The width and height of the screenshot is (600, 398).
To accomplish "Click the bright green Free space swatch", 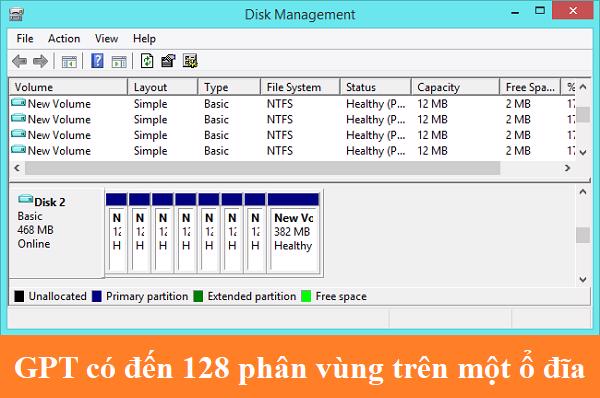I will pyautogui.click(x=306, y=296).
